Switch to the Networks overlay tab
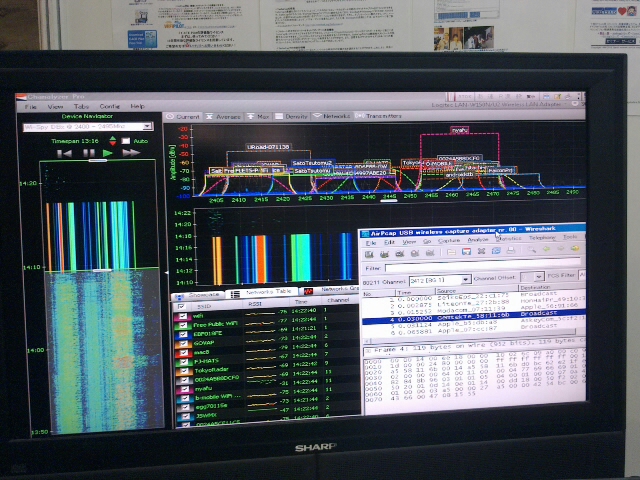 tap(331, 116)
